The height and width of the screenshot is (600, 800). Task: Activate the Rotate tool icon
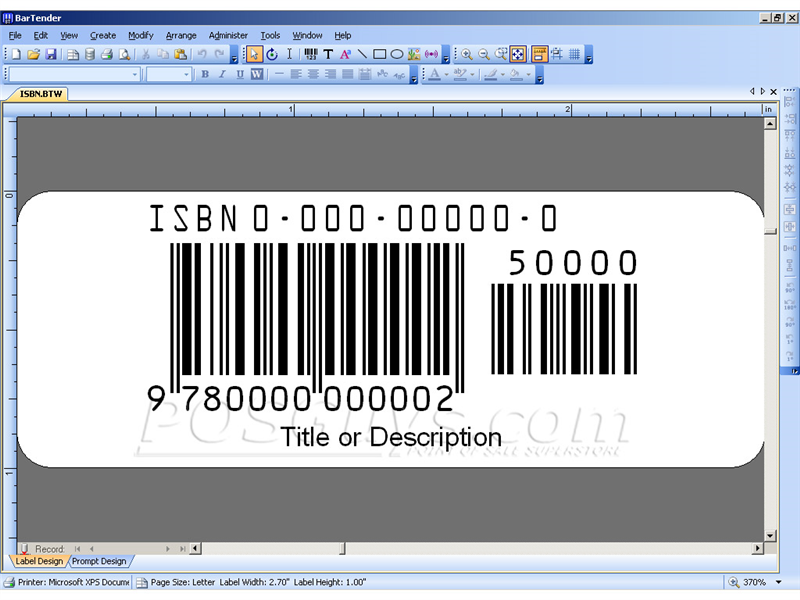click(272, 54)
